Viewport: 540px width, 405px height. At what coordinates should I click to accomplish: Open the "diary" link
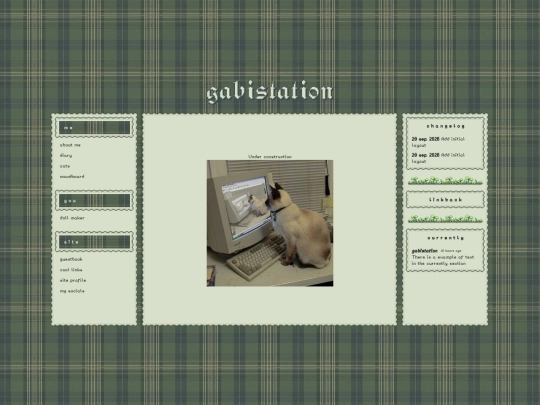(66, 156)
